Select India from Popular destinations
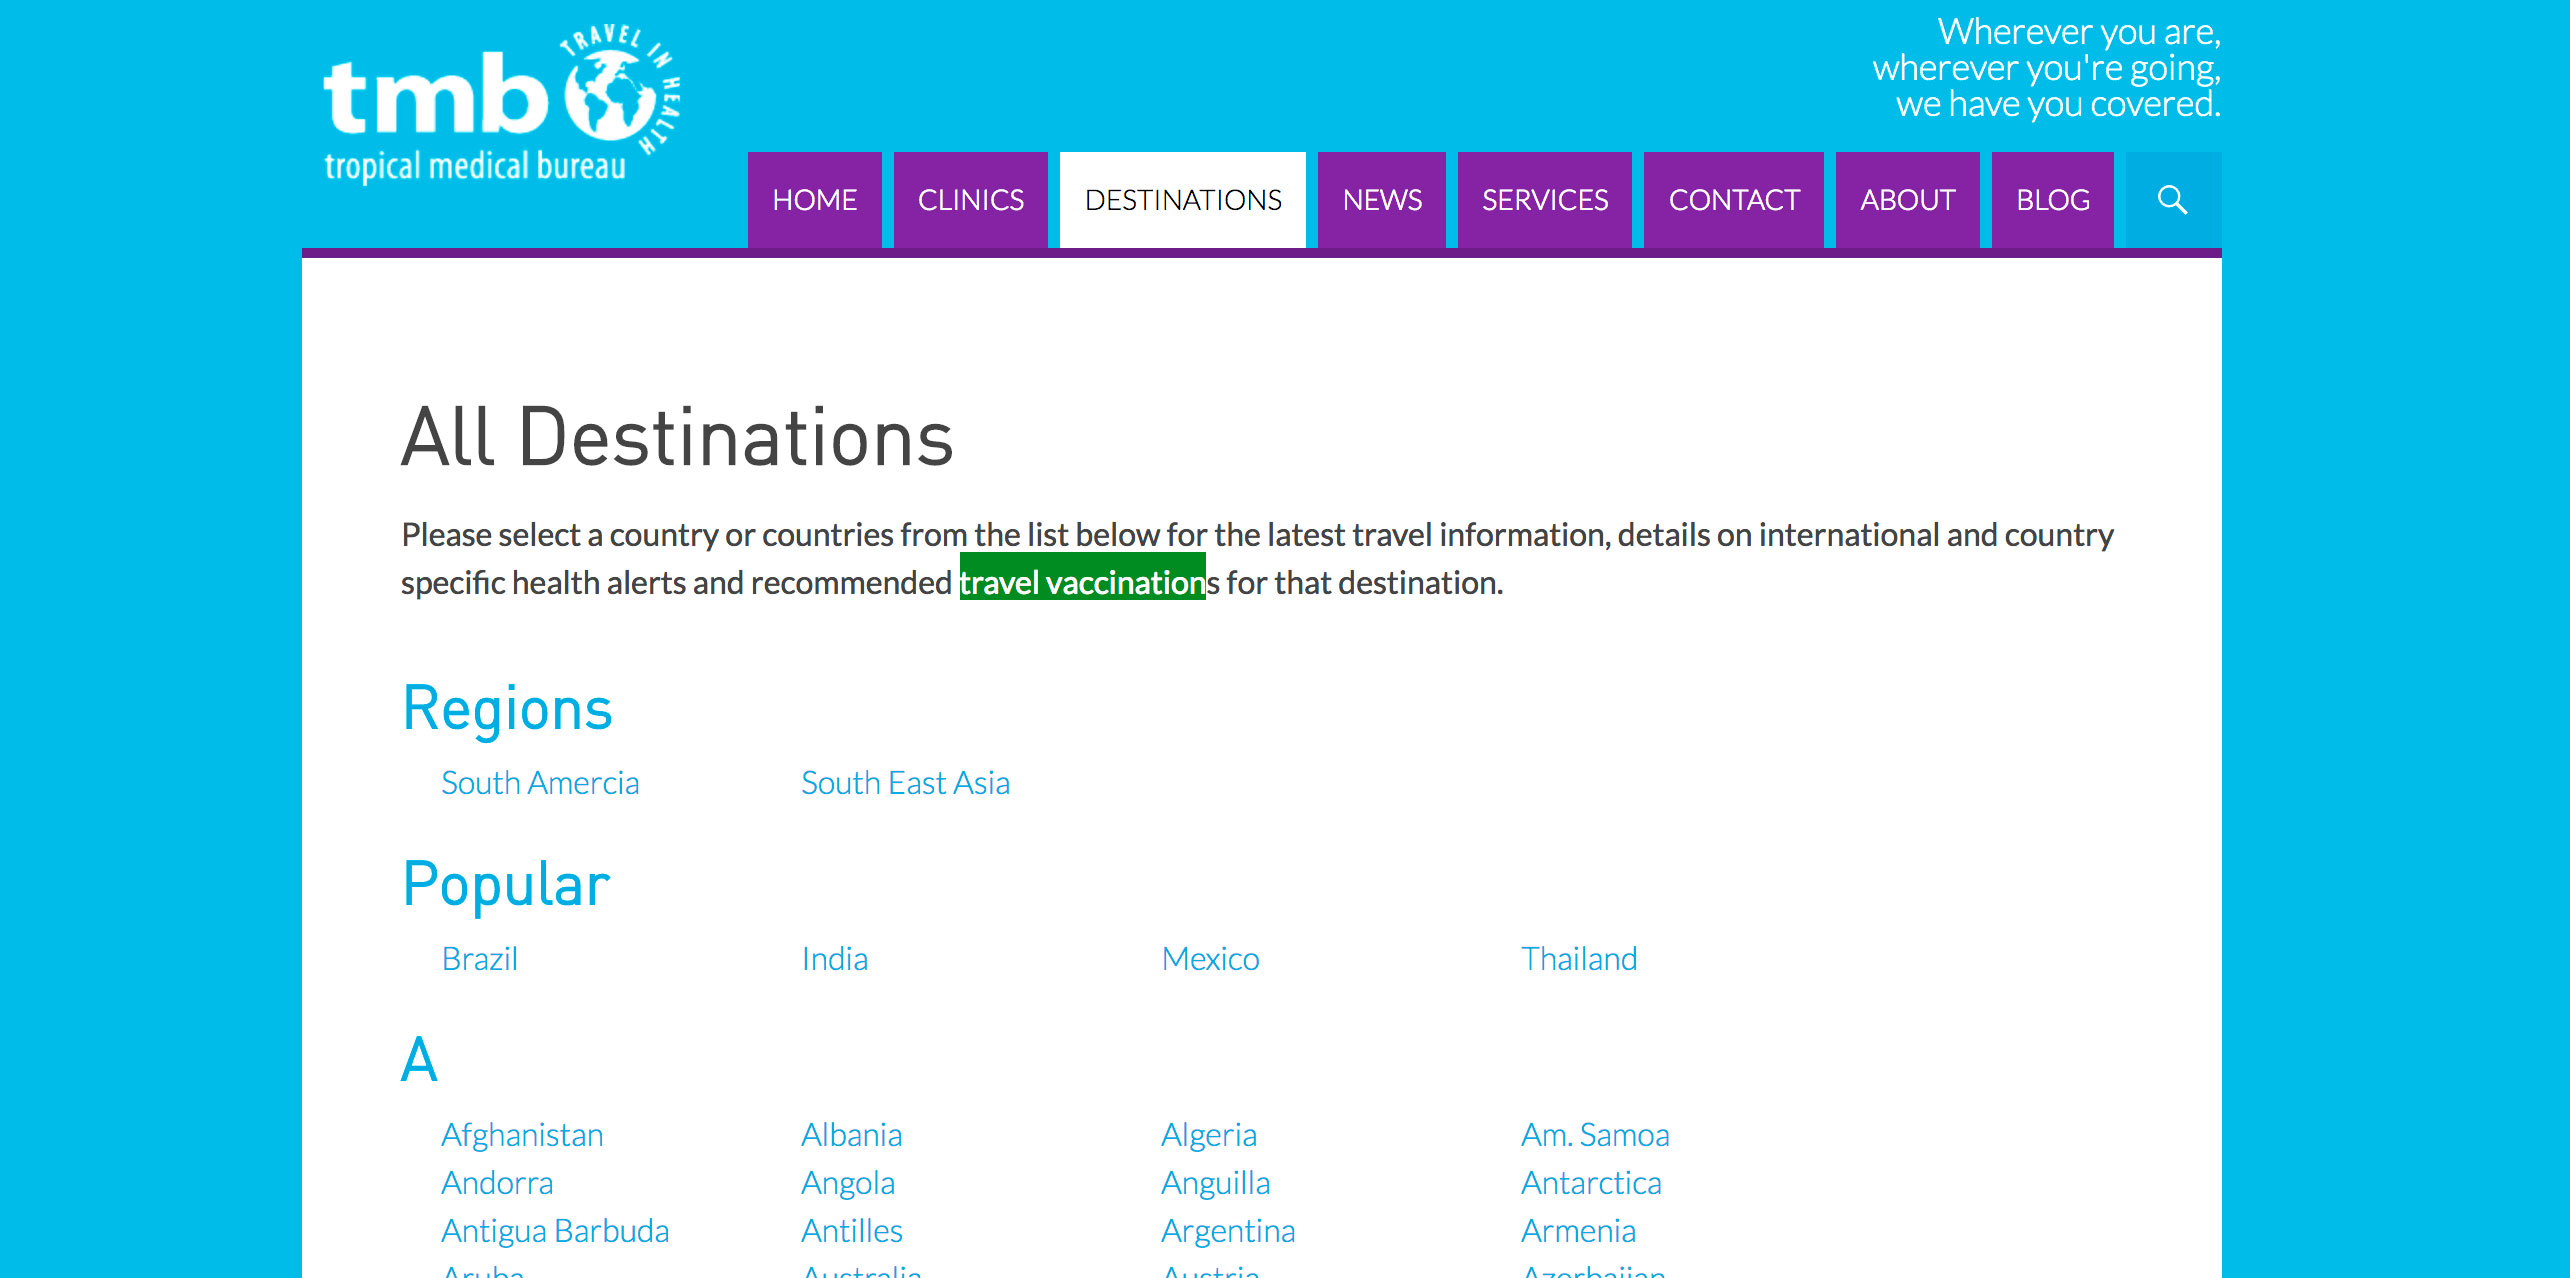 point(834,959)
